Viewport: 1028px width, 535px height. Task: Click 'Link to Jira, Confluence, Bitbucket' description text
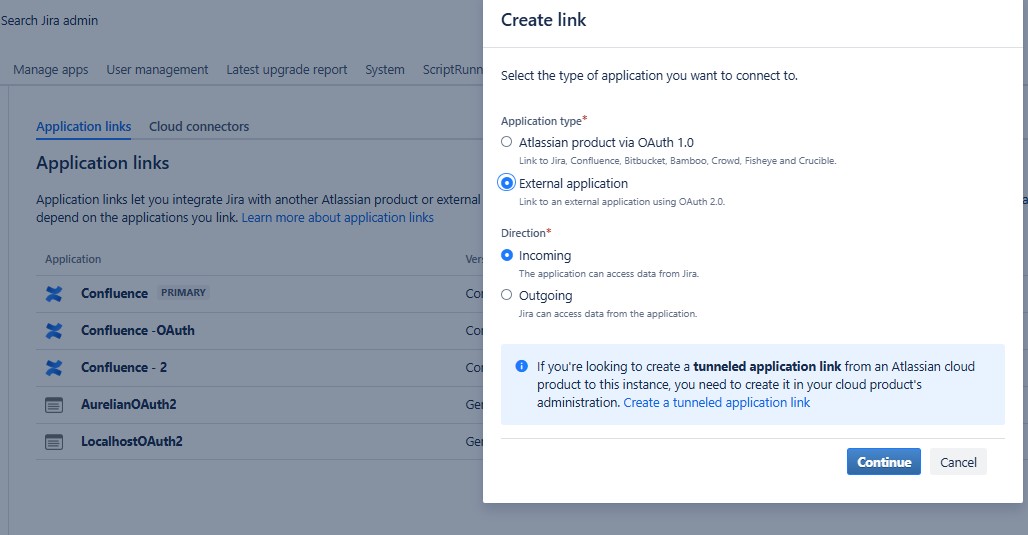pos(677,161)
